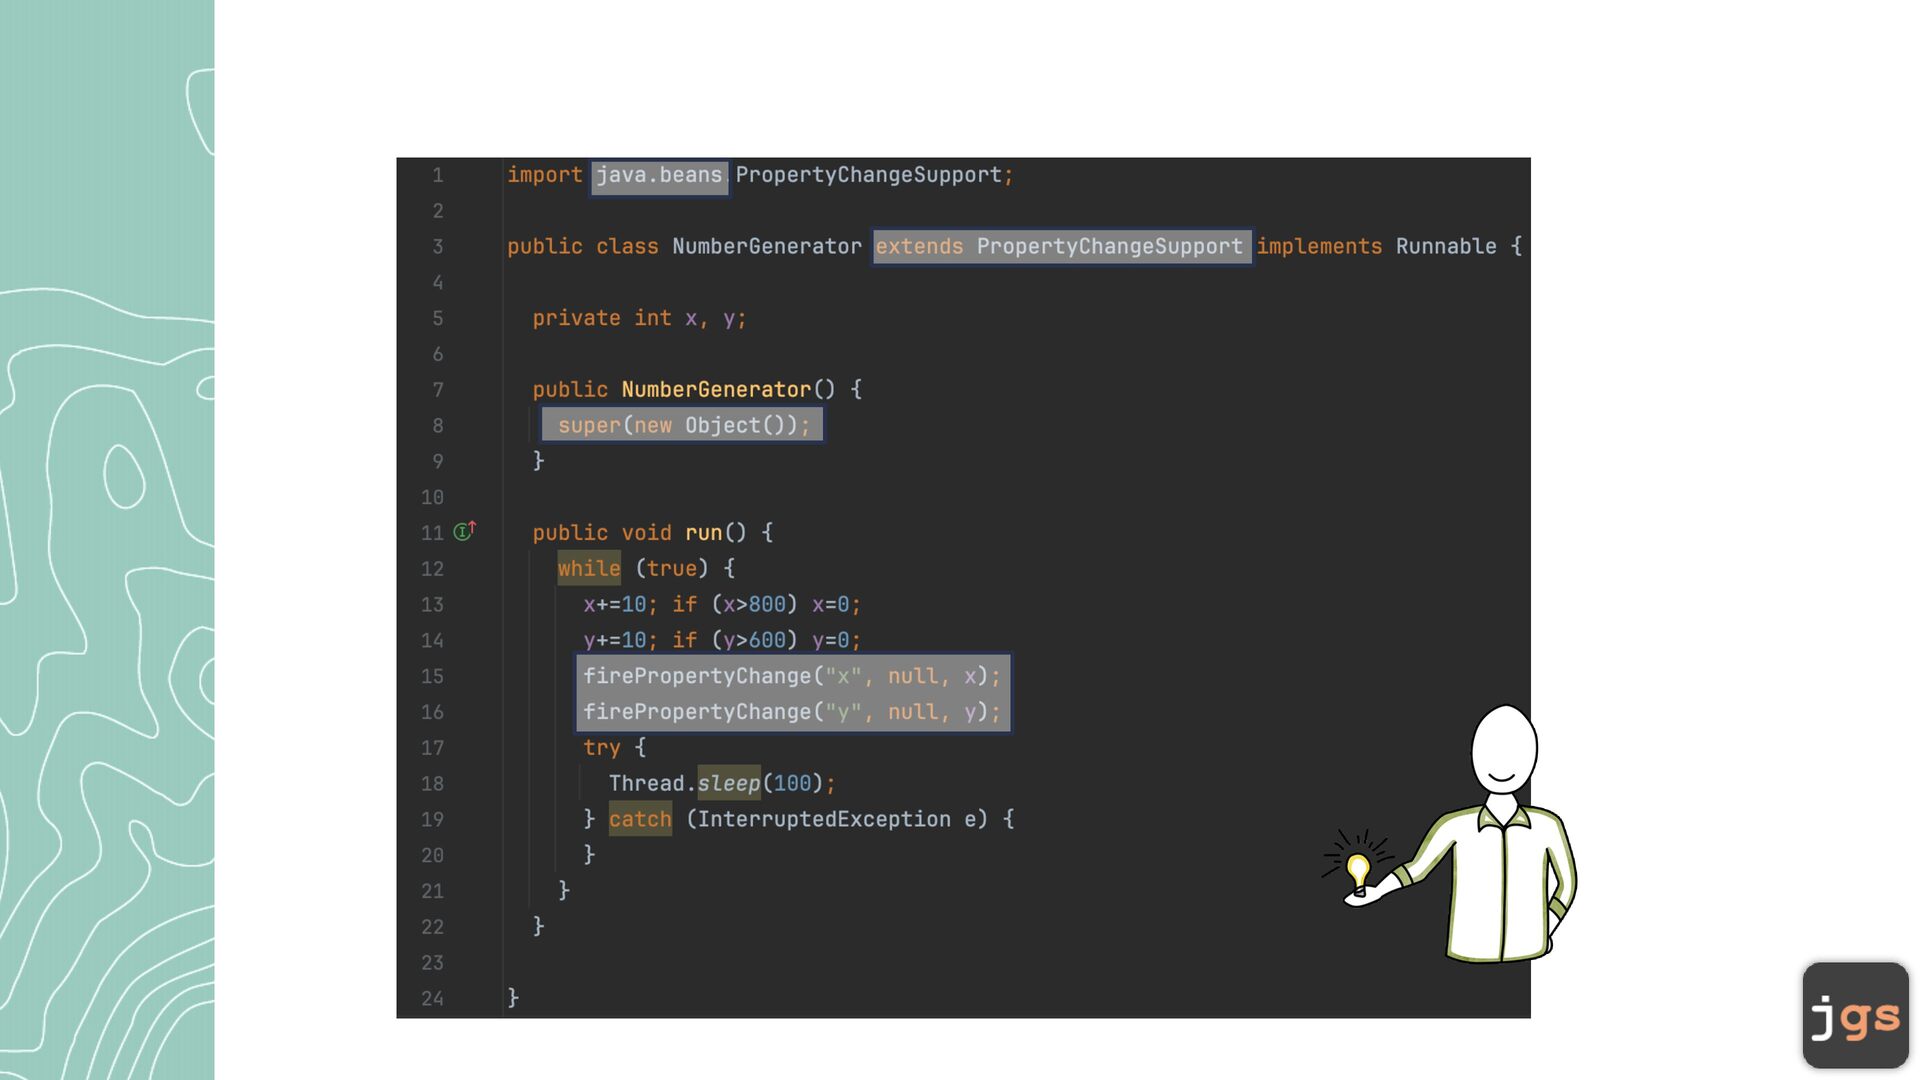The height and width of the screenshot is (1080, 1920).
Task: Click the firePropertyChange("y") line
Action: [x=791, y=712]
